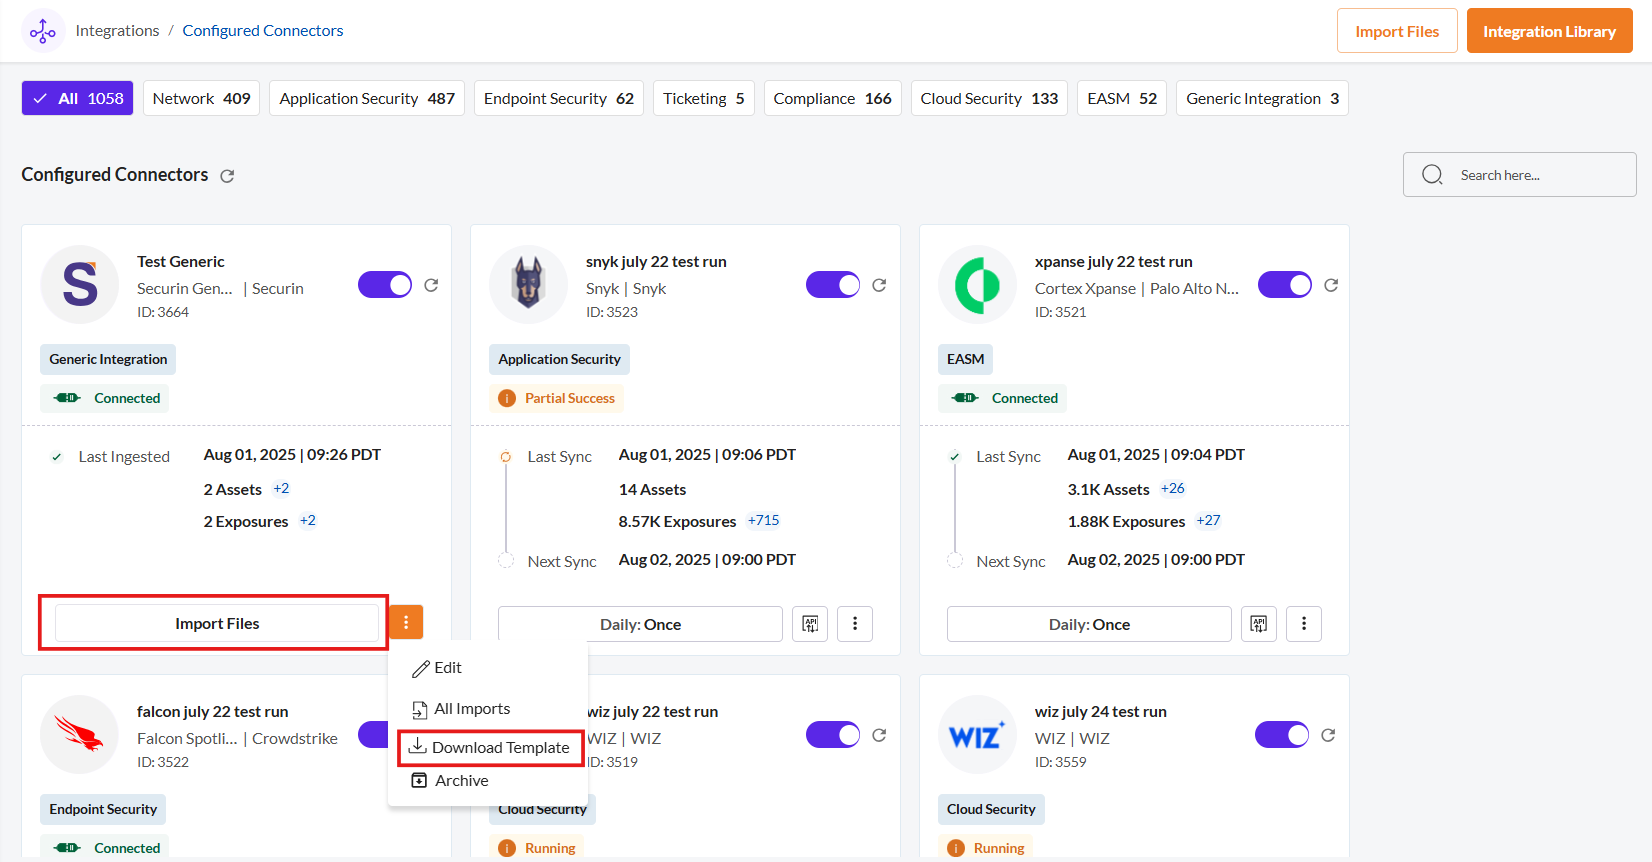Show Compliance 166 connectors
Image resolution: width=1652 pixels, height=862 pixels.
[x=833, y=98]
